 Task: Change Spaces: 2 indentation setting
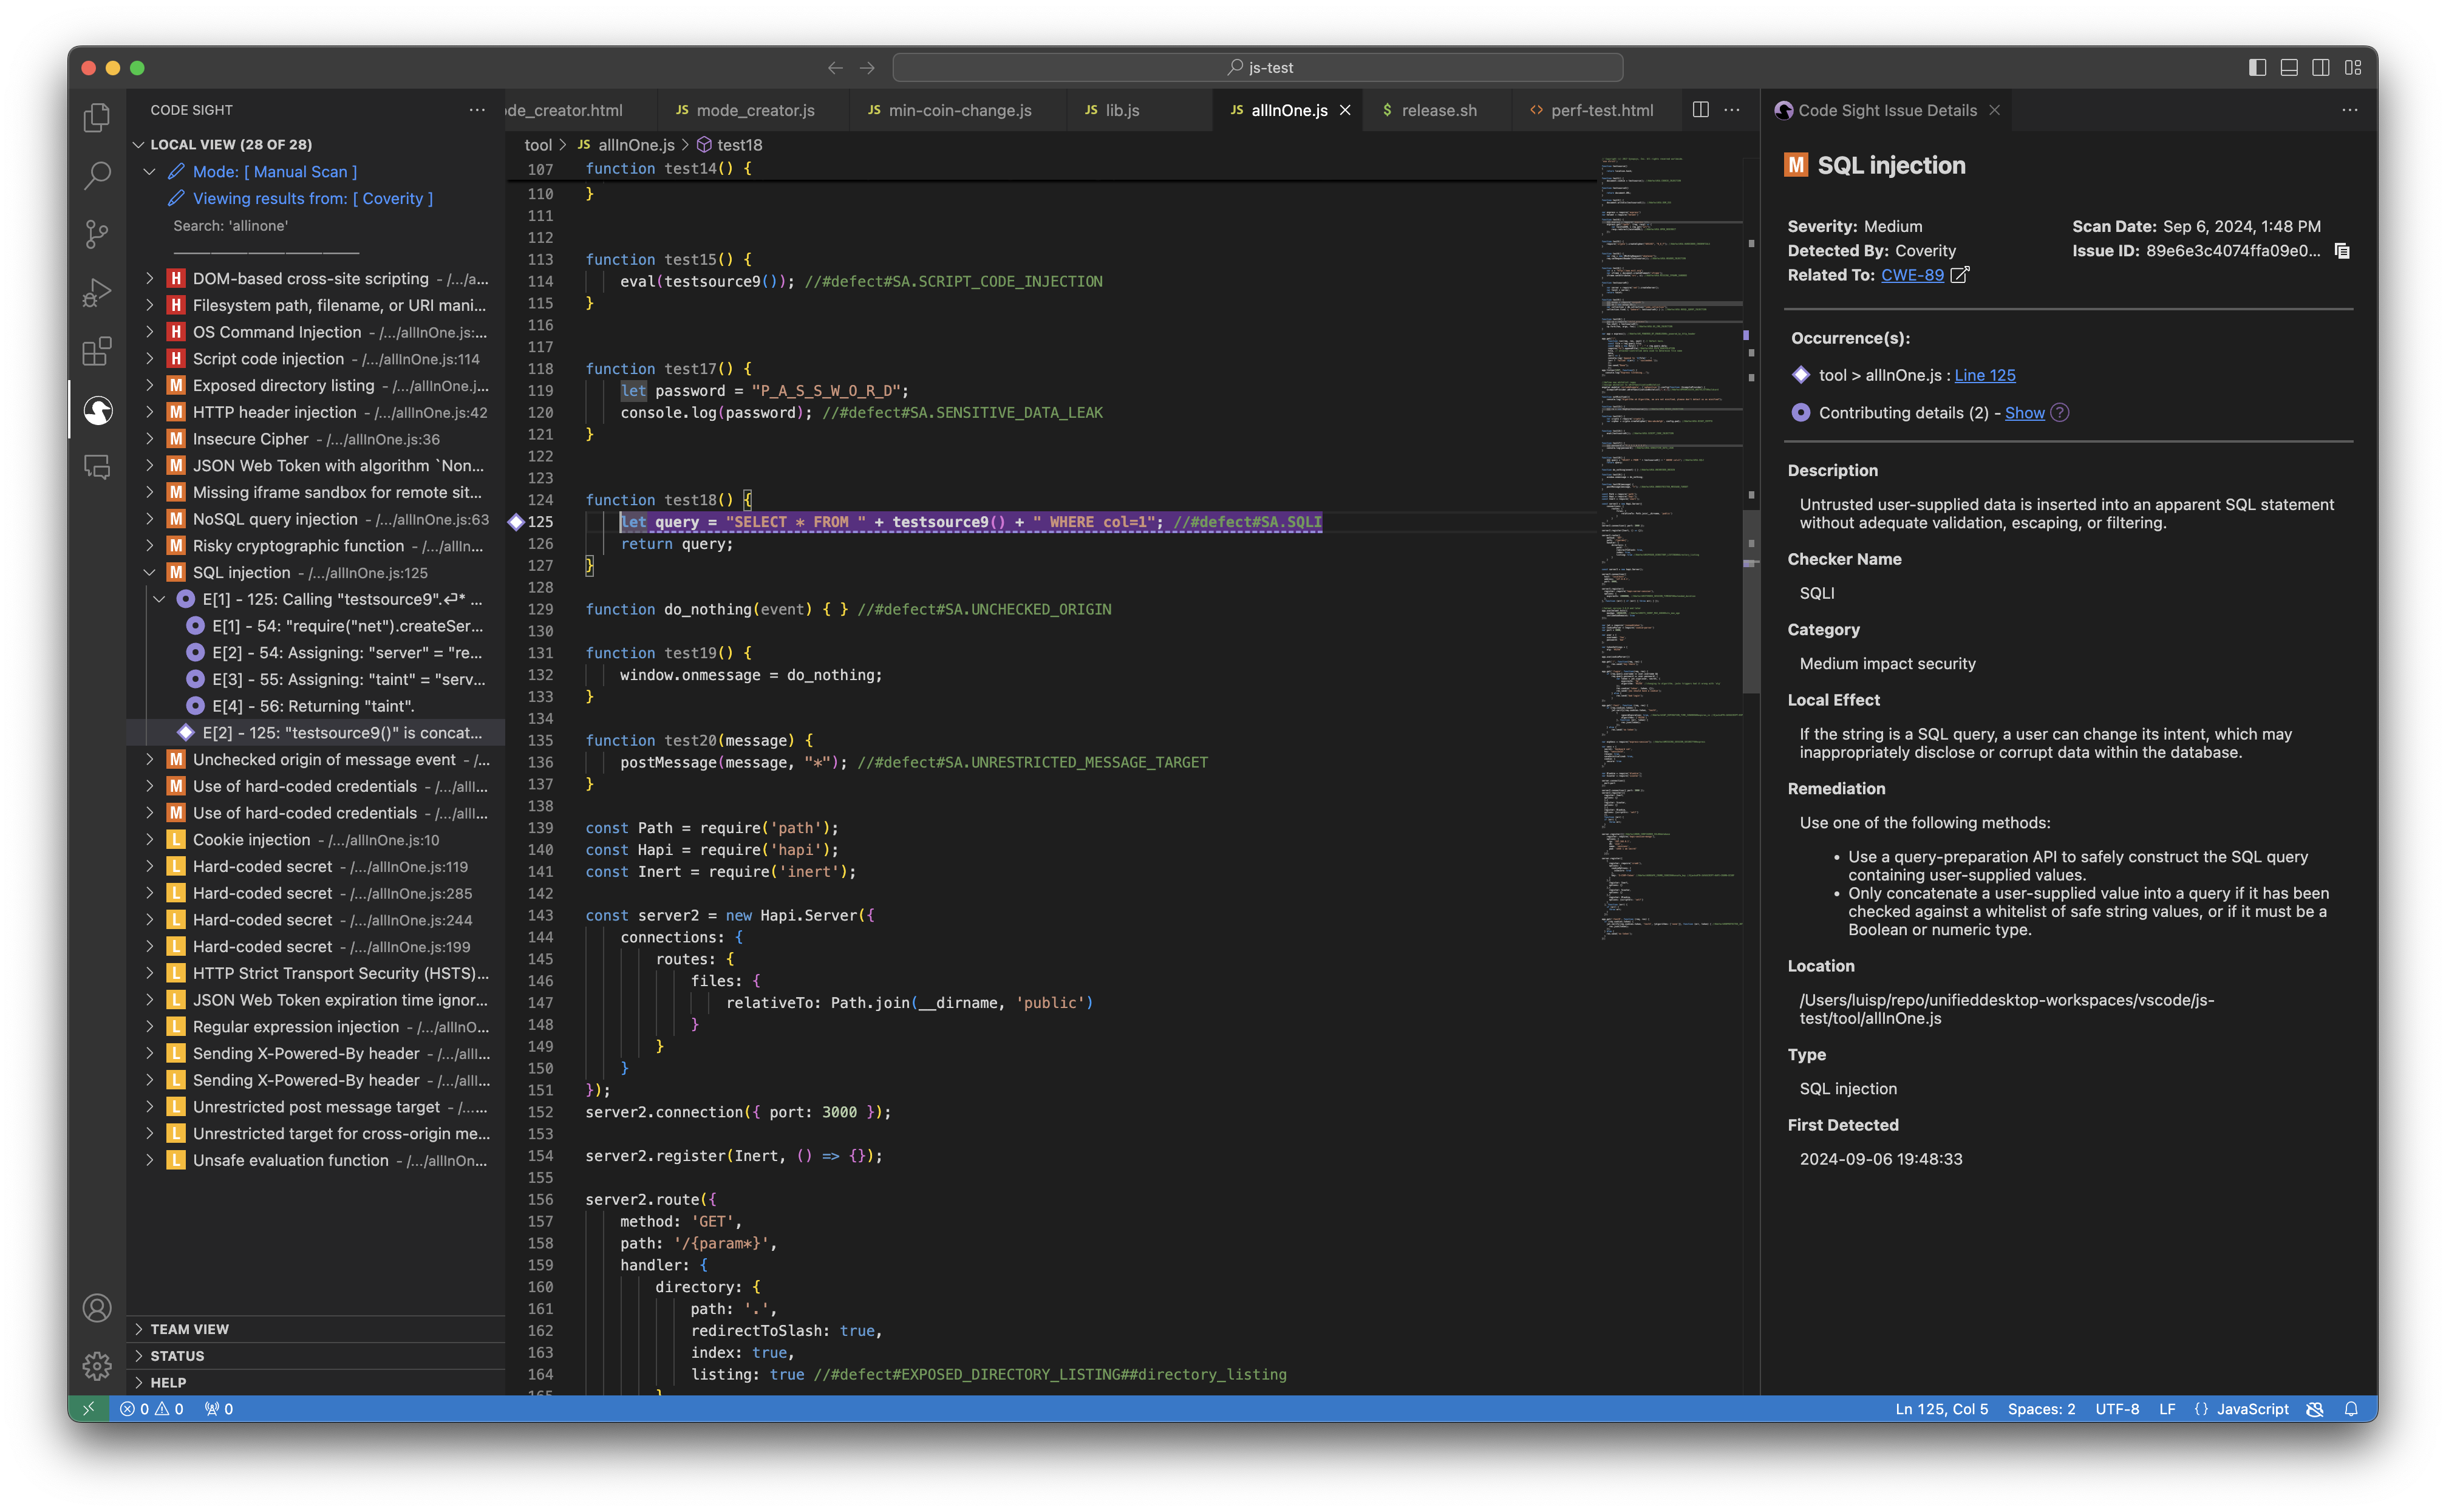coord(2041,1409)
